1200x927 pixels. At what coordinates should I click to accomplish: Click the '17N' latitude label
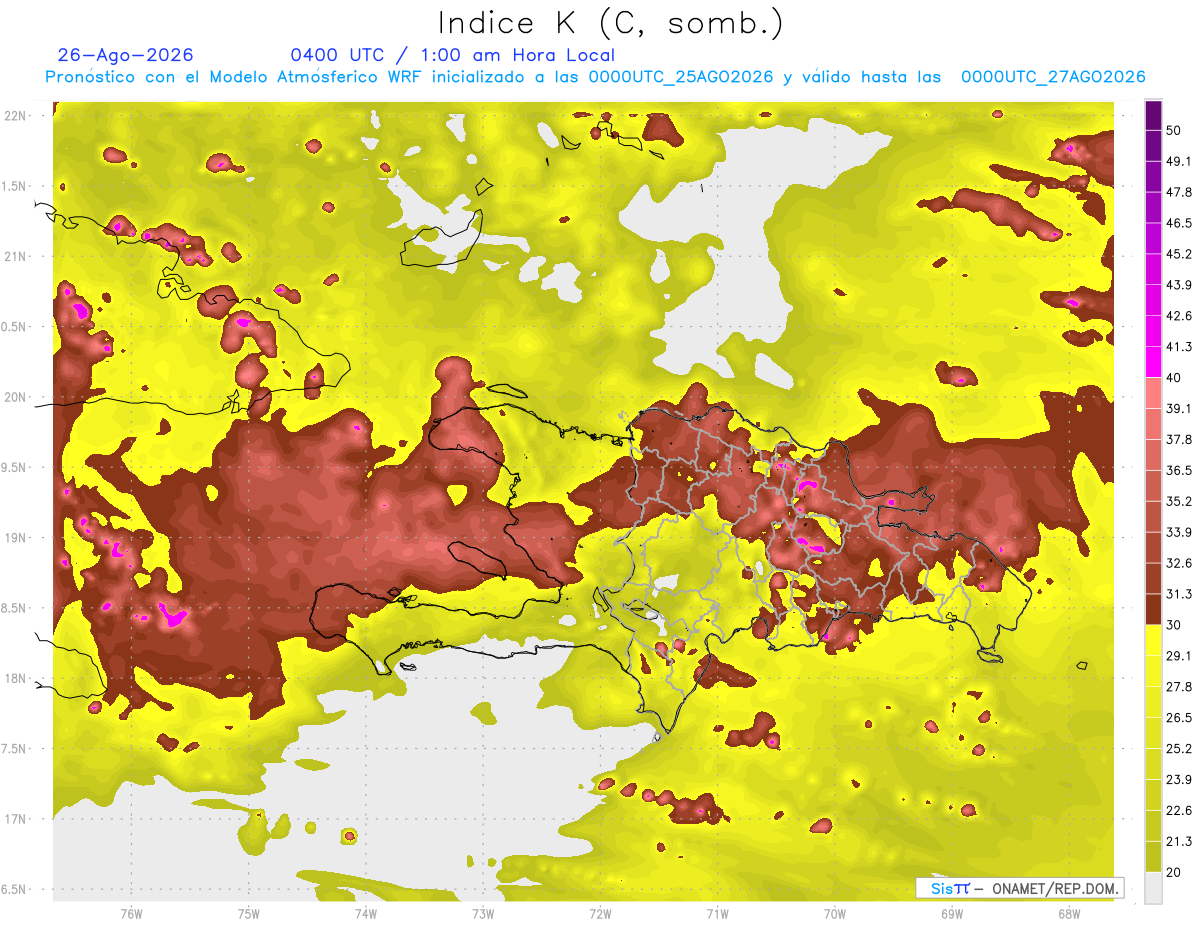14,819
